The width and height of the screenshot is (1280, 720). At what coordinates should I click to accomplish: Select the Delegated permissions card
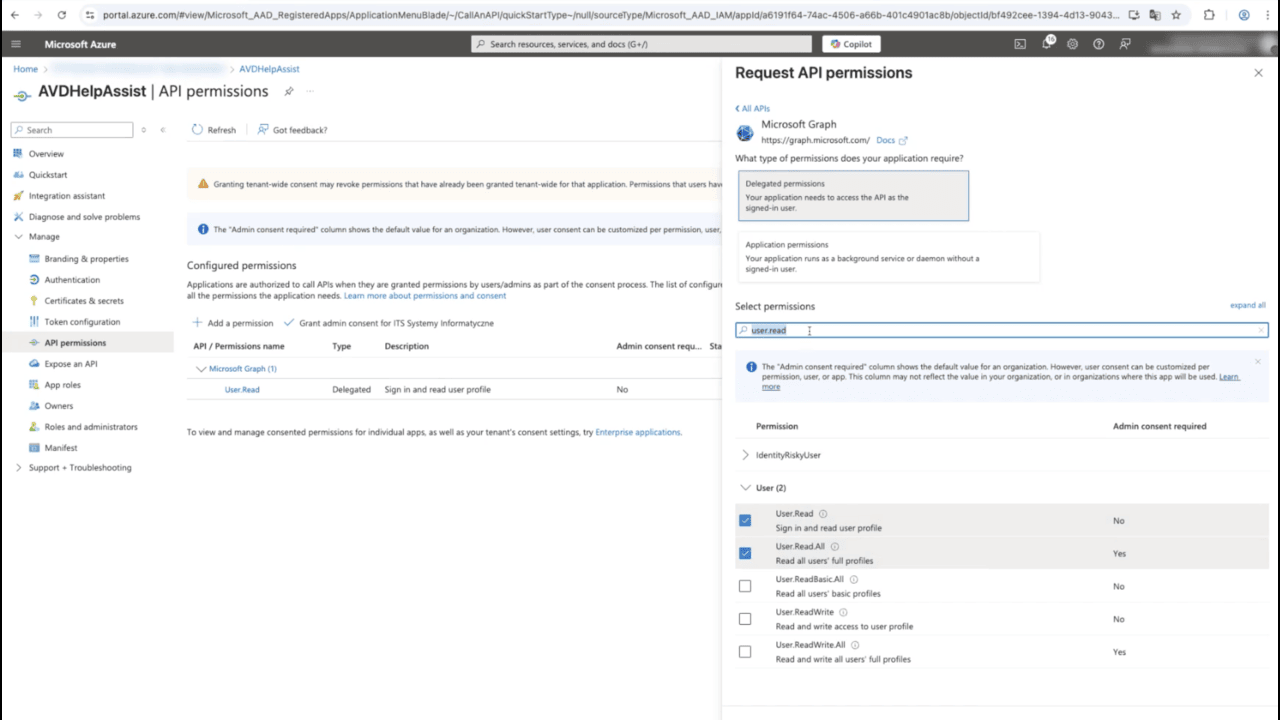tap(853, 195)
